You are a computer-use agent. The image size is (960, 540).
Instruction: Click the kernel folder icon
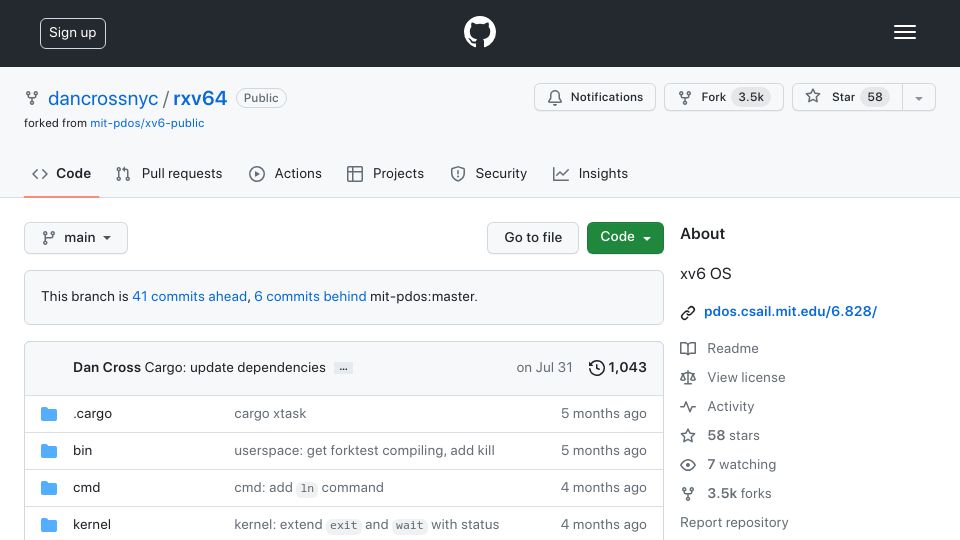[49, 525]
